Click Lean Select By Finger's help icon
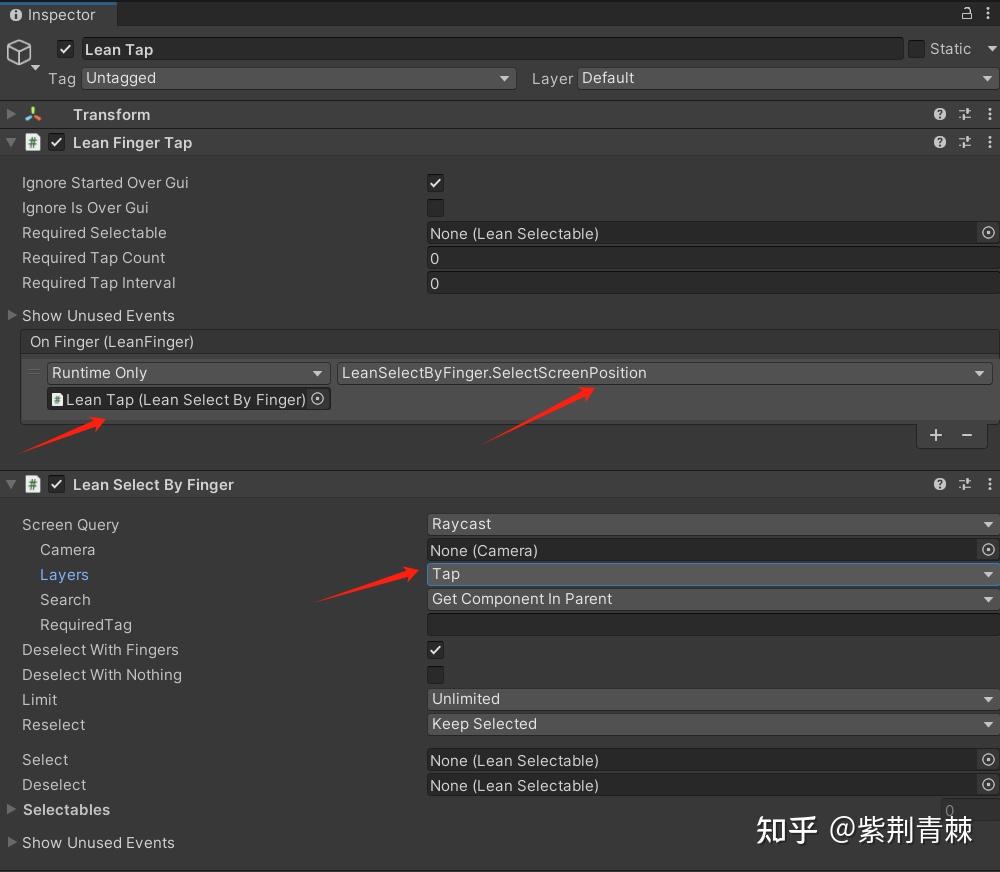 coord(940,484)
